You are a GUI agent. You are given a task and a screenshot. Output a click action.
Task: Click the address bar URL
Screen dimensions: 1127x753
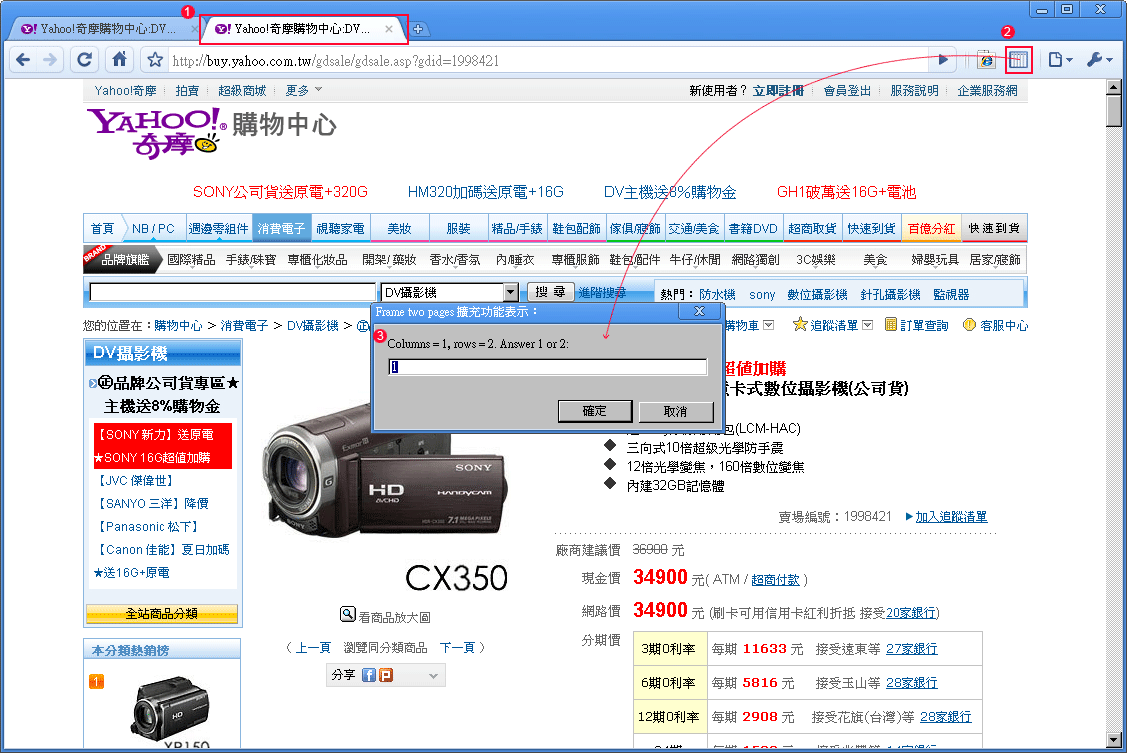click(336, 61)
